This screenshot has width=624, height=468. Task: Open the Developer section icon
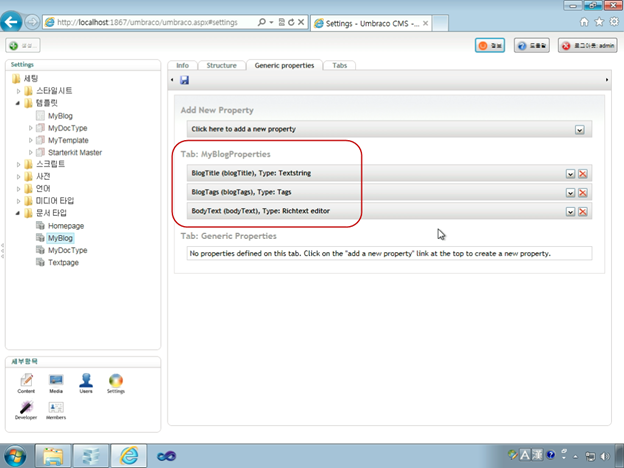(x=26, y=410)
